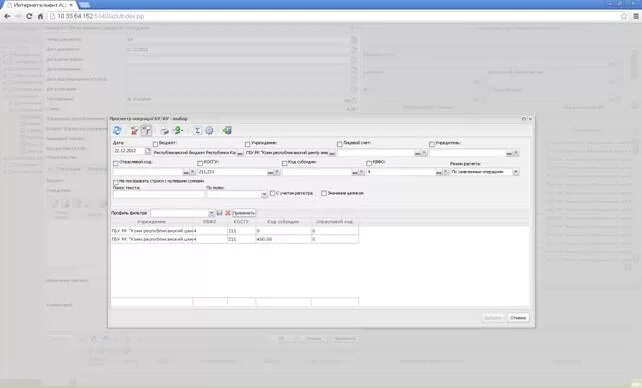Go back using the browser back arrow

pos(7,16)
